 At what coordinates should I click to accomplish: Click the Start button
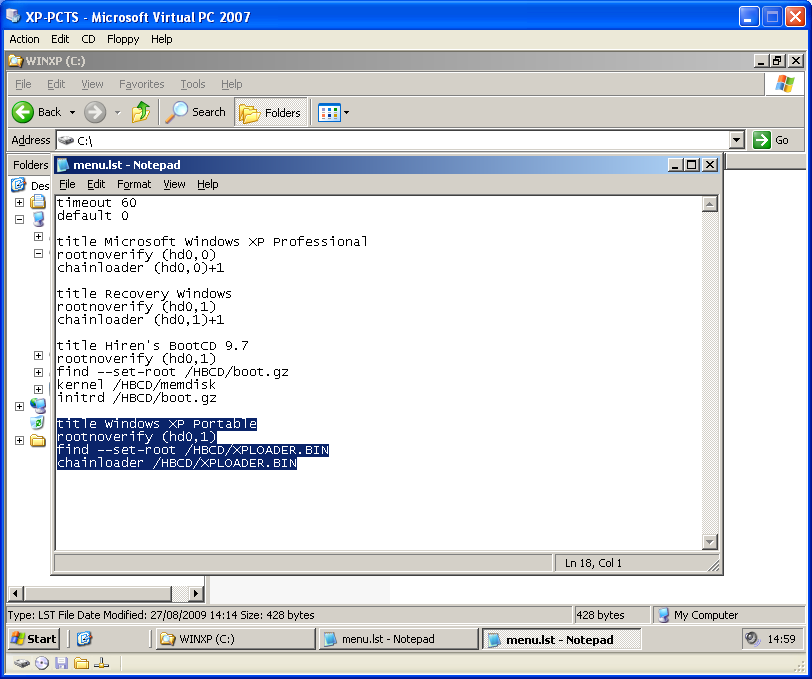click(34, 639)
